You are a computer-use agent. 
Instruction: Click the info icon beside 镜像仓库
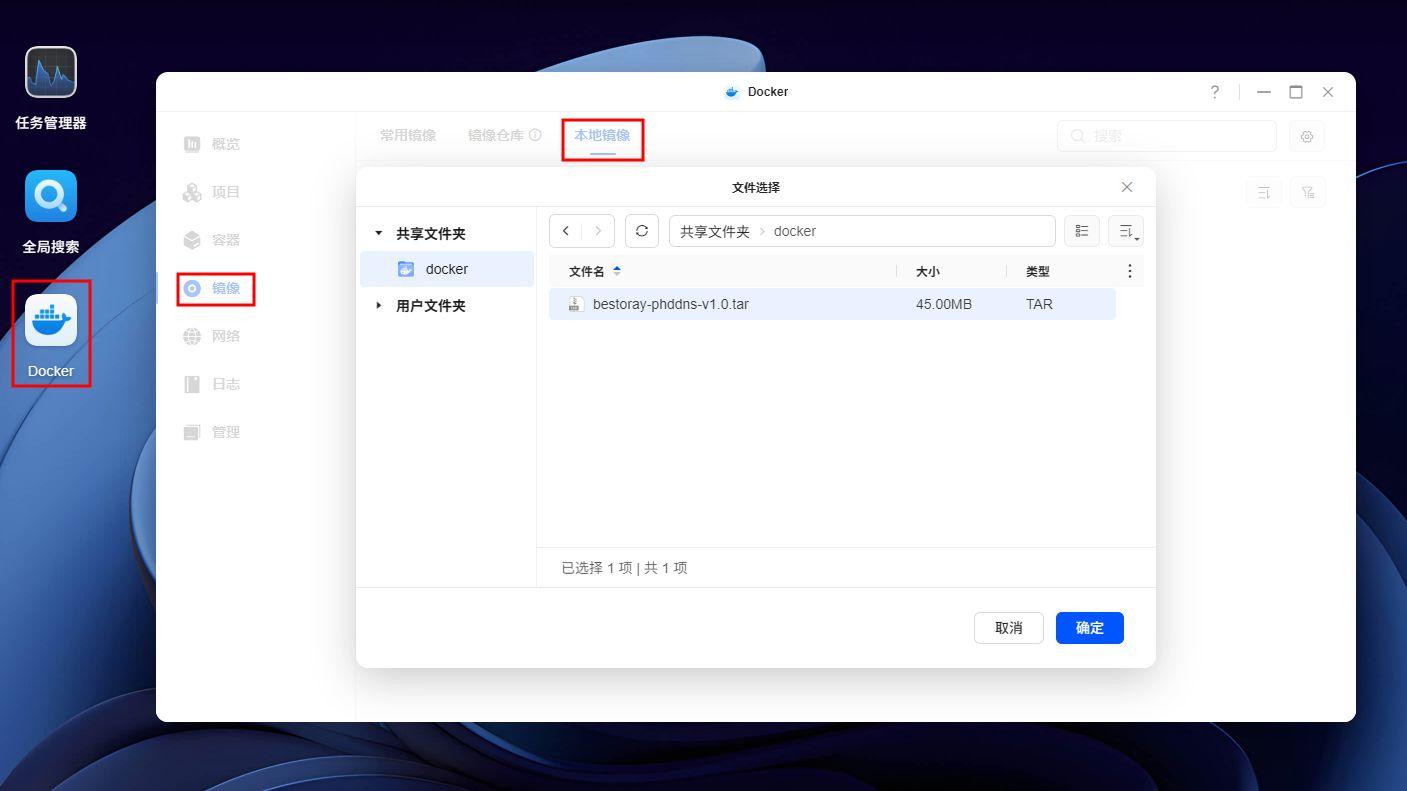pyautogui.click(x=535, y=135)
